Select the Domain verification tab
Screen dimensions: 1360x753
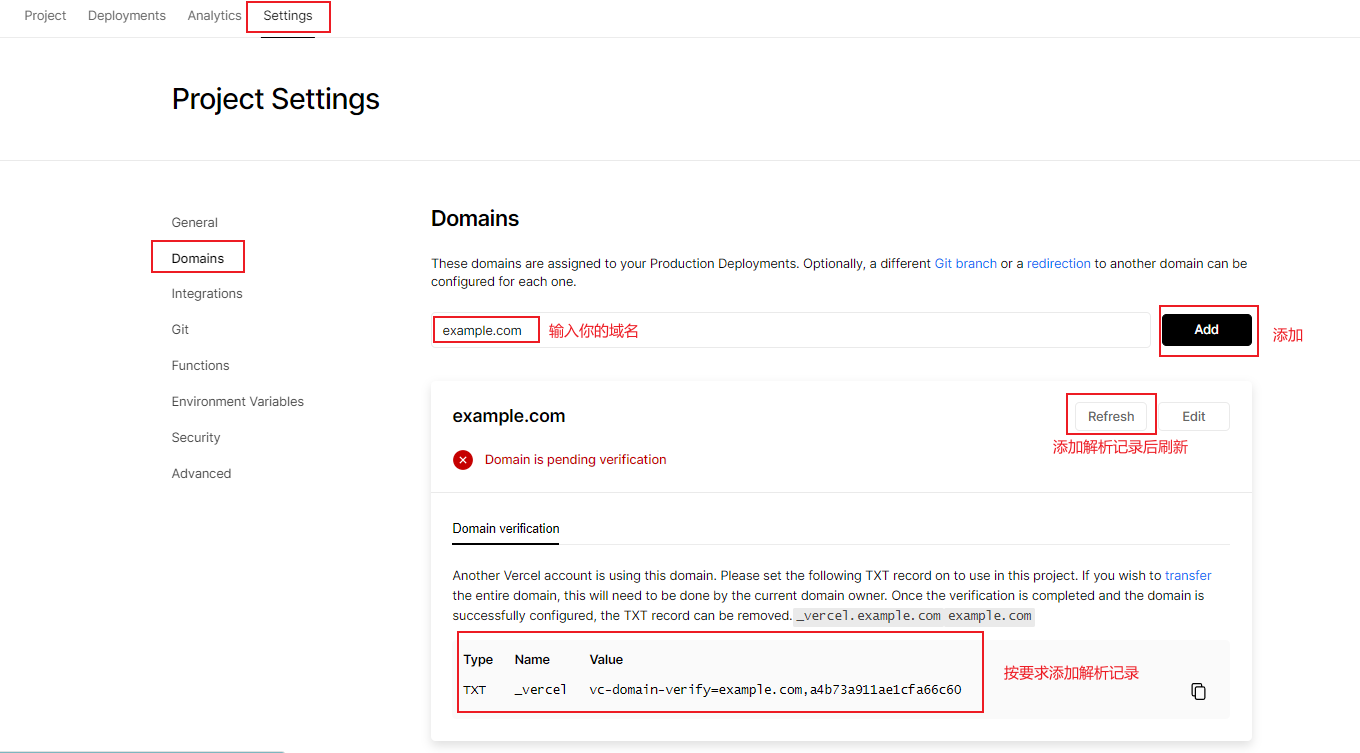[506, 528]
